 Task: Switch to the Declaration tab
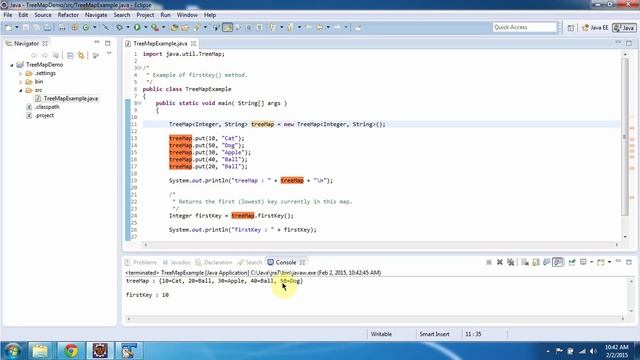point(213,262)
